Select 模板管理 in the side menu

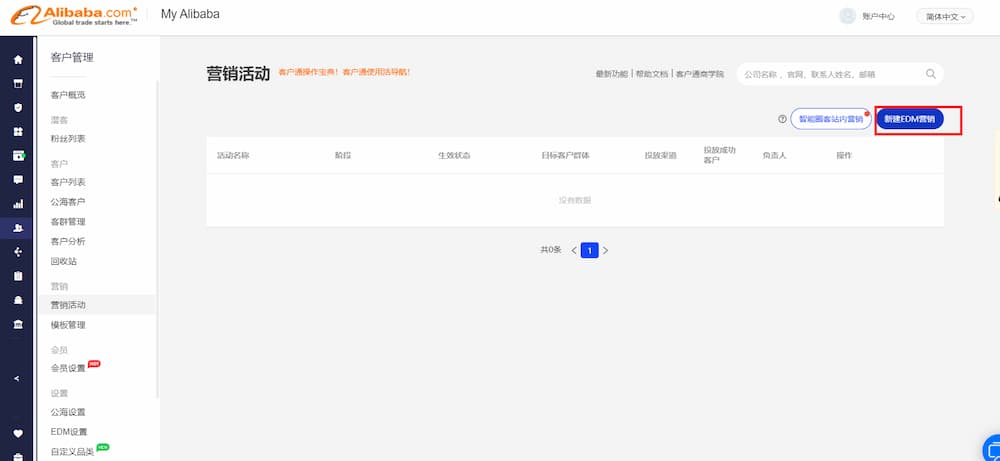click(68, 325)
